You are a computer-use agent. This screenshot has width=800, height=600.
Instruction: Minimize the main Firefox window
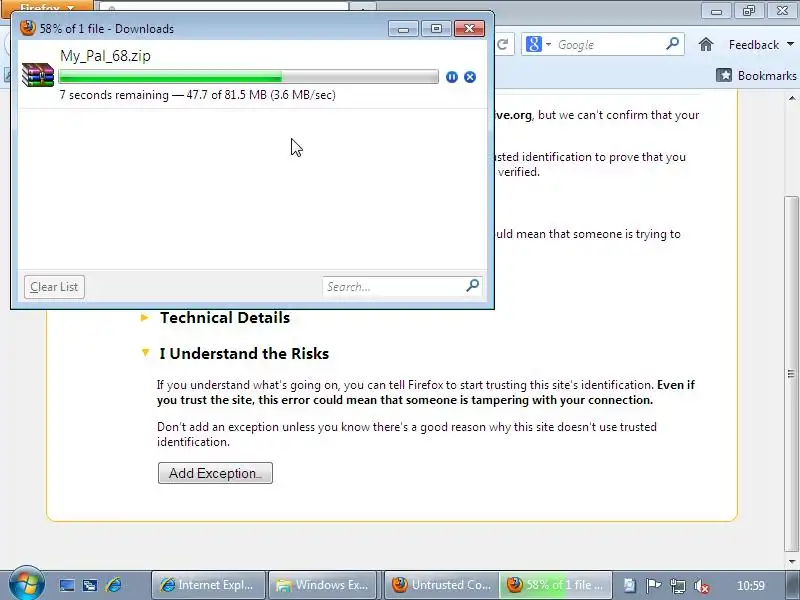click(x=716, y=11)
